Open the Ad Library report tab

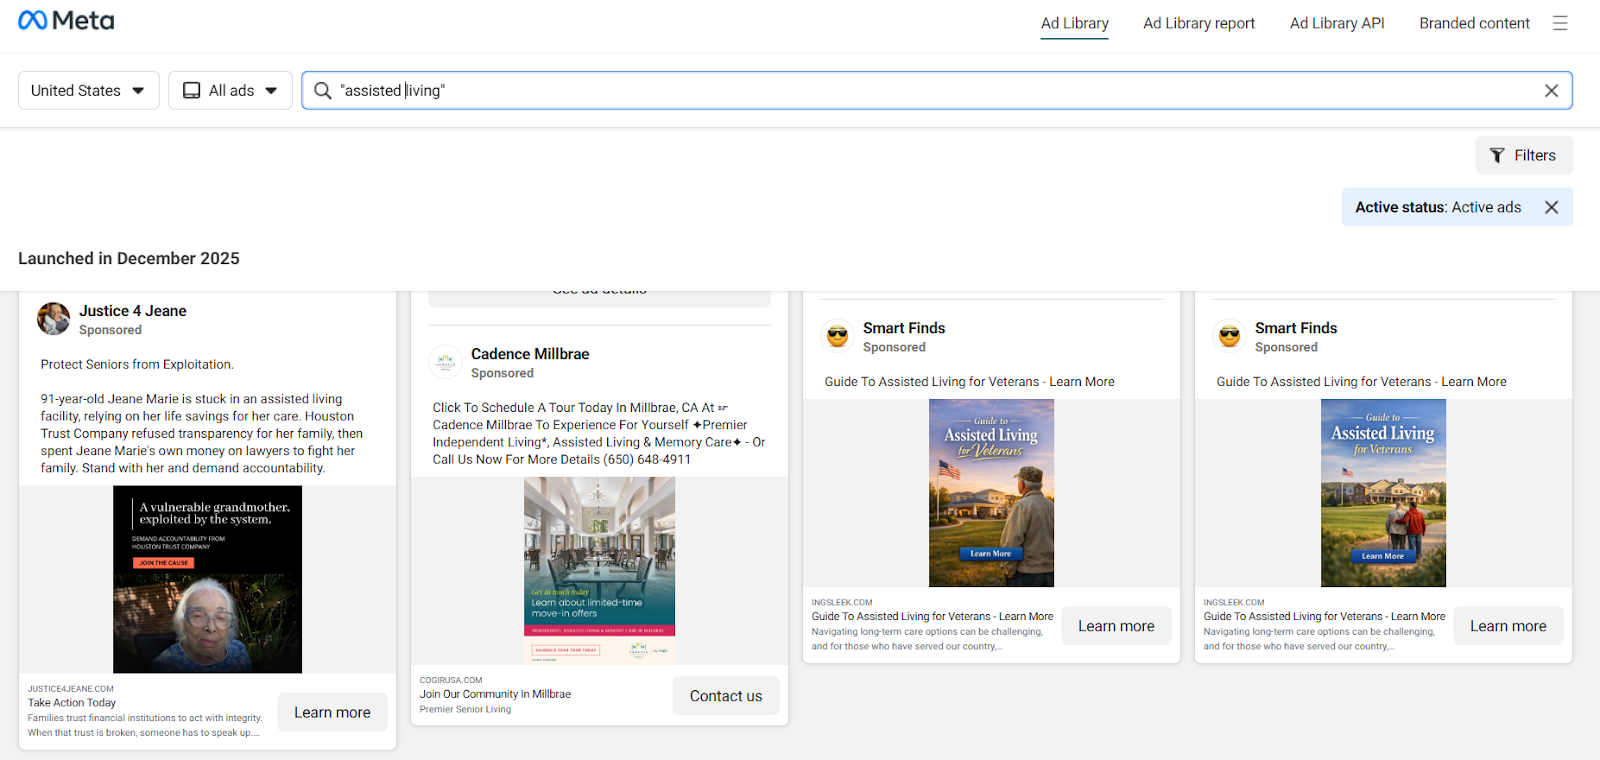coord(1199,23)
